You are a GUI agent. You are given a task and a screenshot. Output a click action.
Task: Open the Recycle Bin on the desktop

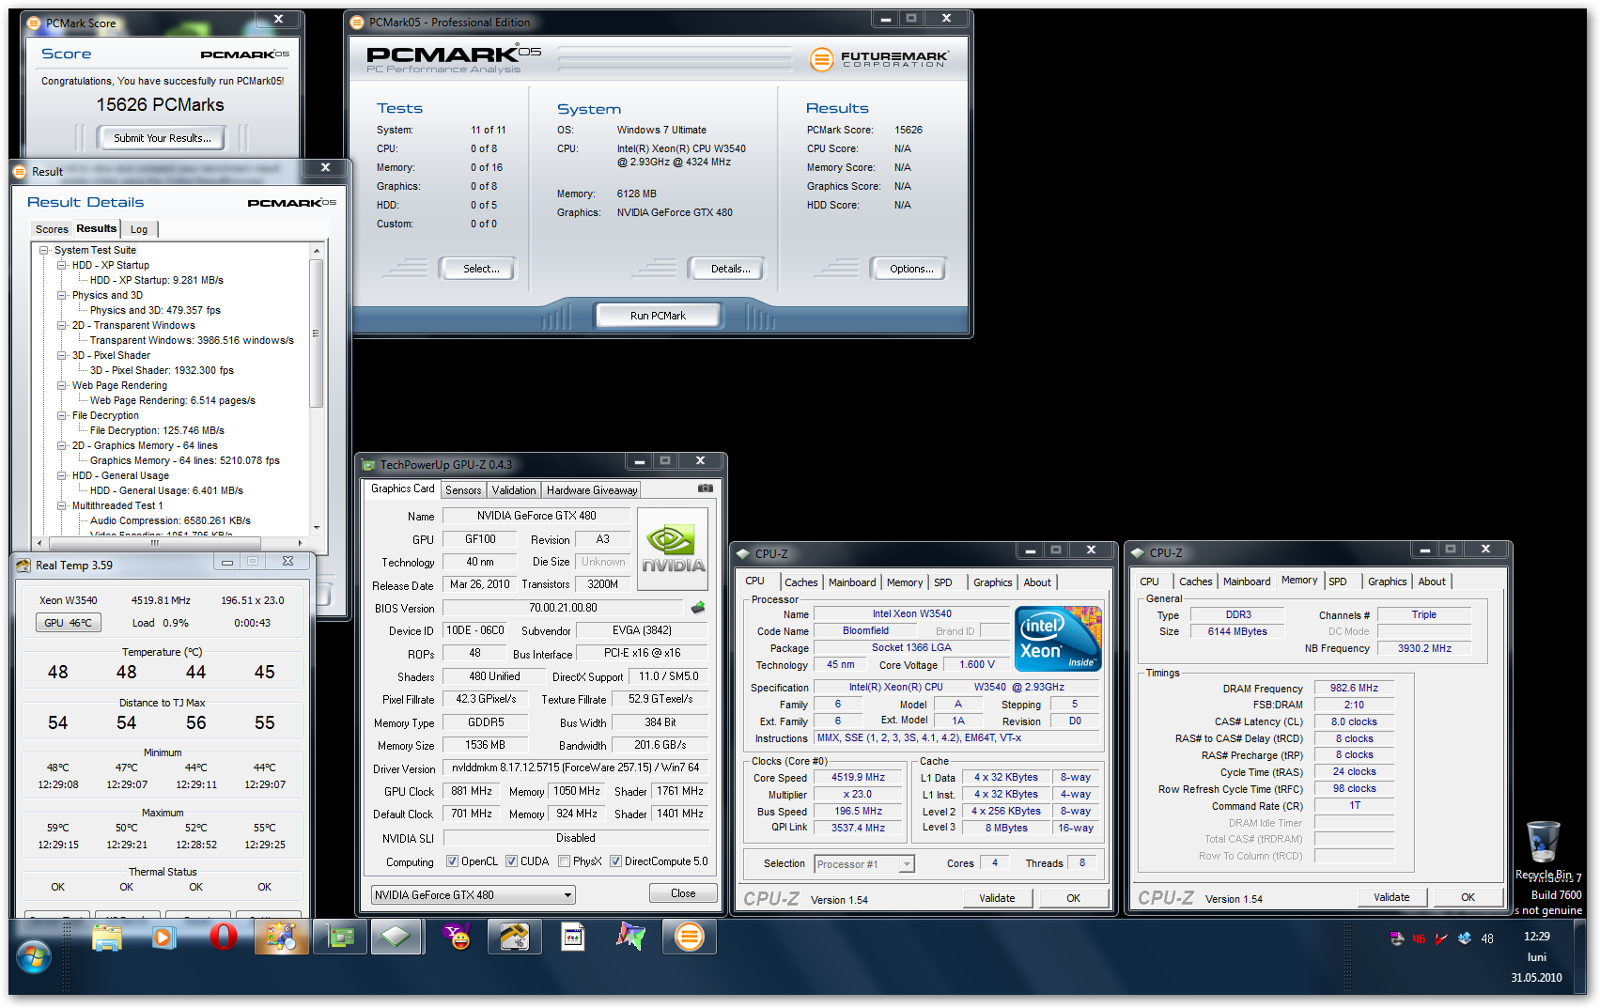point(1543,849)
